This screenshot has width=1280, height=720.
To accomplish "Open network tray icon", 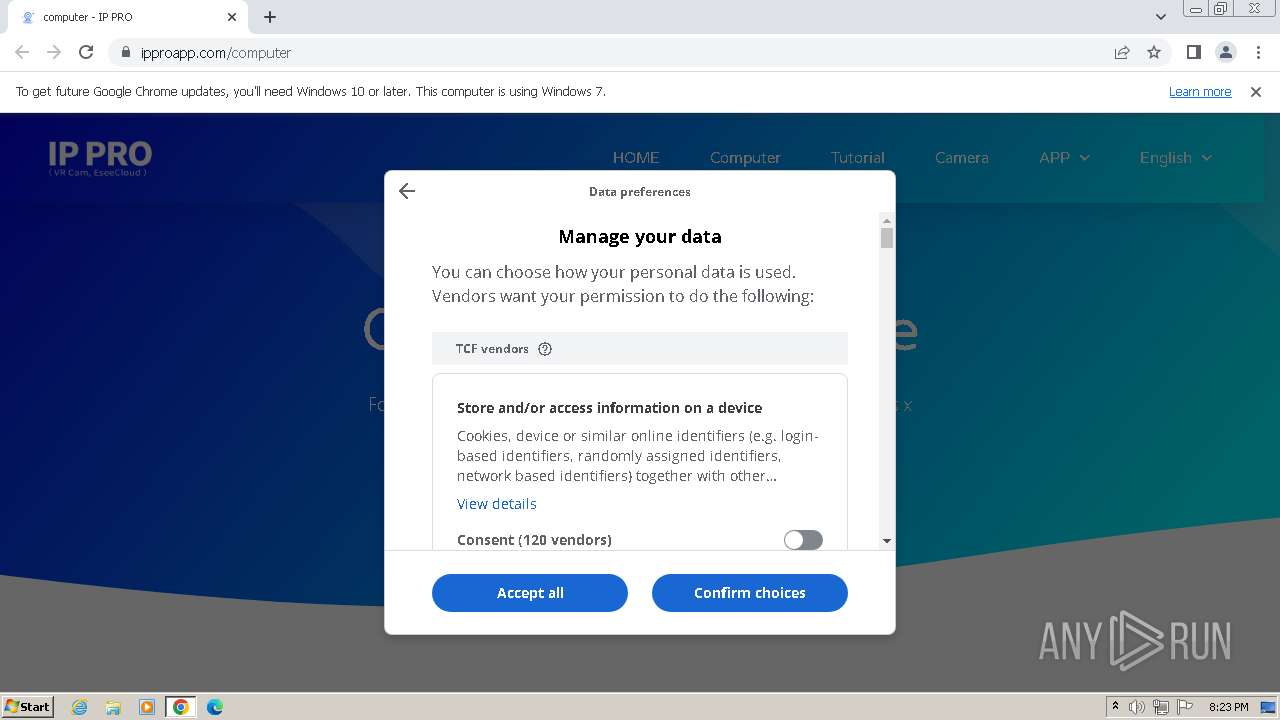I will tap(1160, 707).
